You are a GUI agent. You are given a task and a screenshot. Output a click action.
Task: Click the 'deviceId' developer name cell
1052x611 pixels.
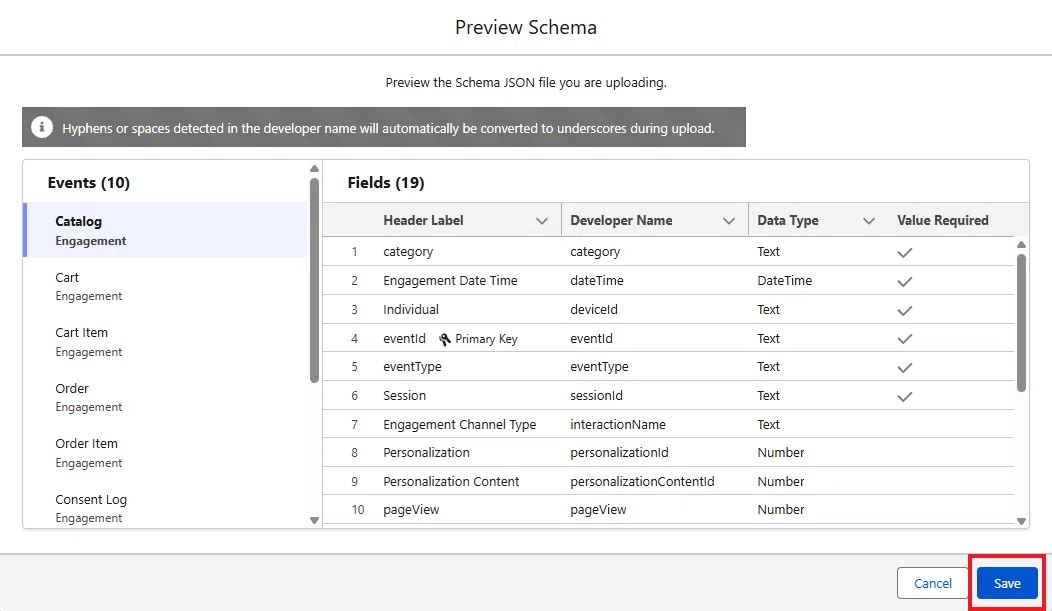pos(594,310)
